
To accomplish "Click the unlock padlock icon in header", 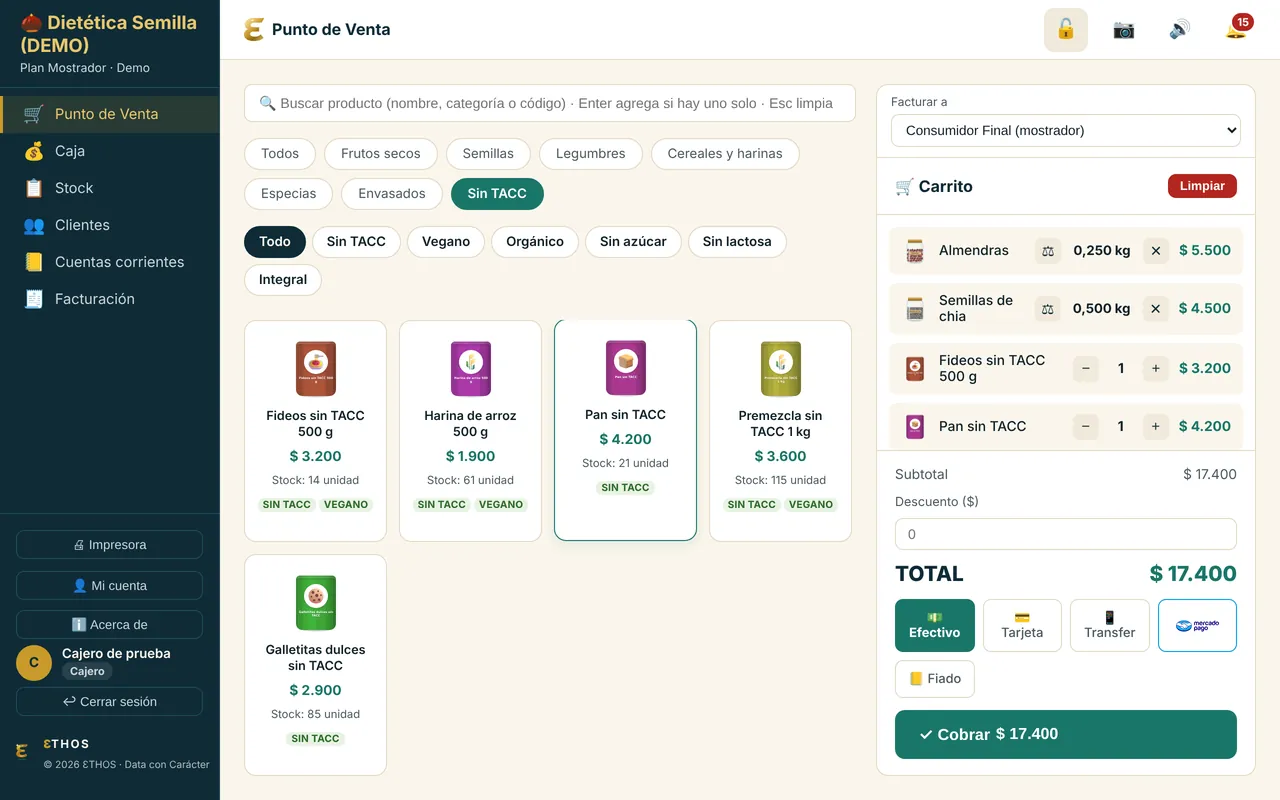I will 1066,30.
